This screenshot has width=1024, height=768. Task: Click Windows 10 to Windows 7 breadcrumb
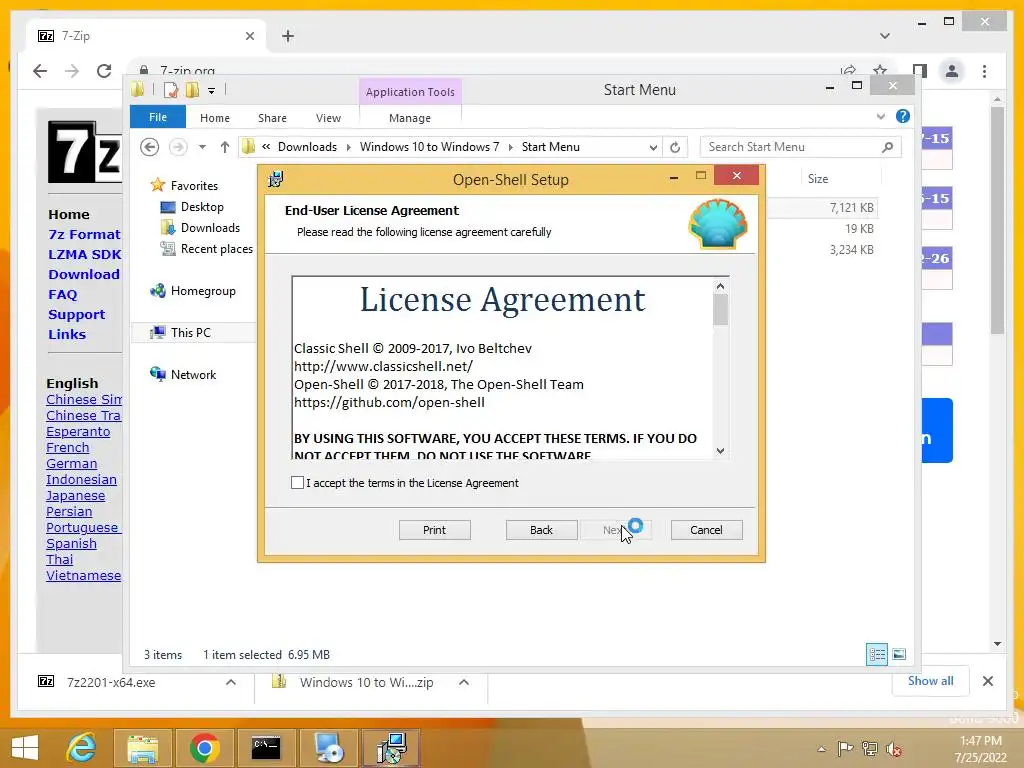pos(429,147)
